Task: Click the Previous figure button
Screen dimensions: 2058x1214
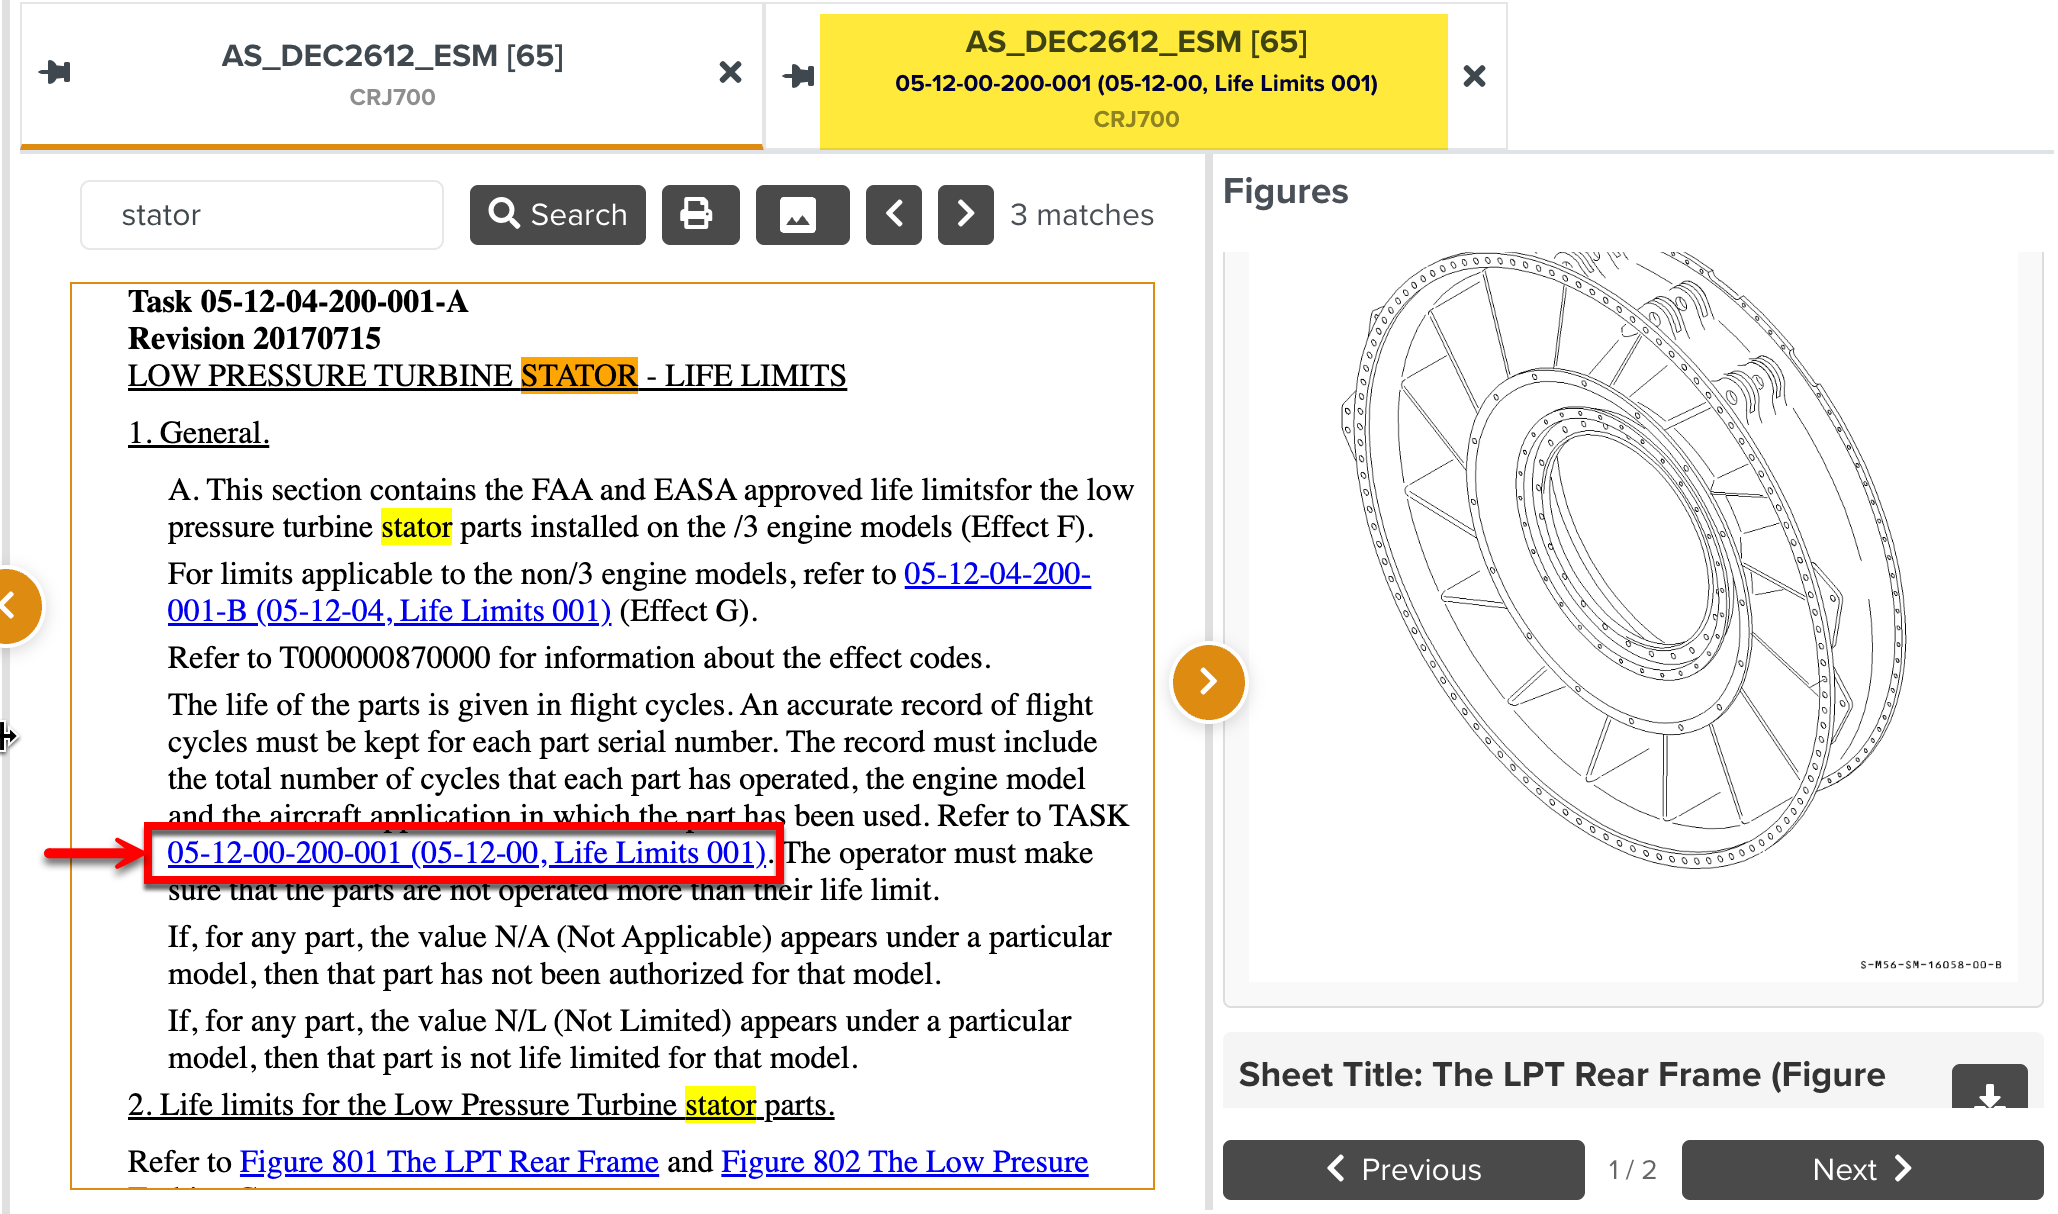Action: pos(1403,1169)
